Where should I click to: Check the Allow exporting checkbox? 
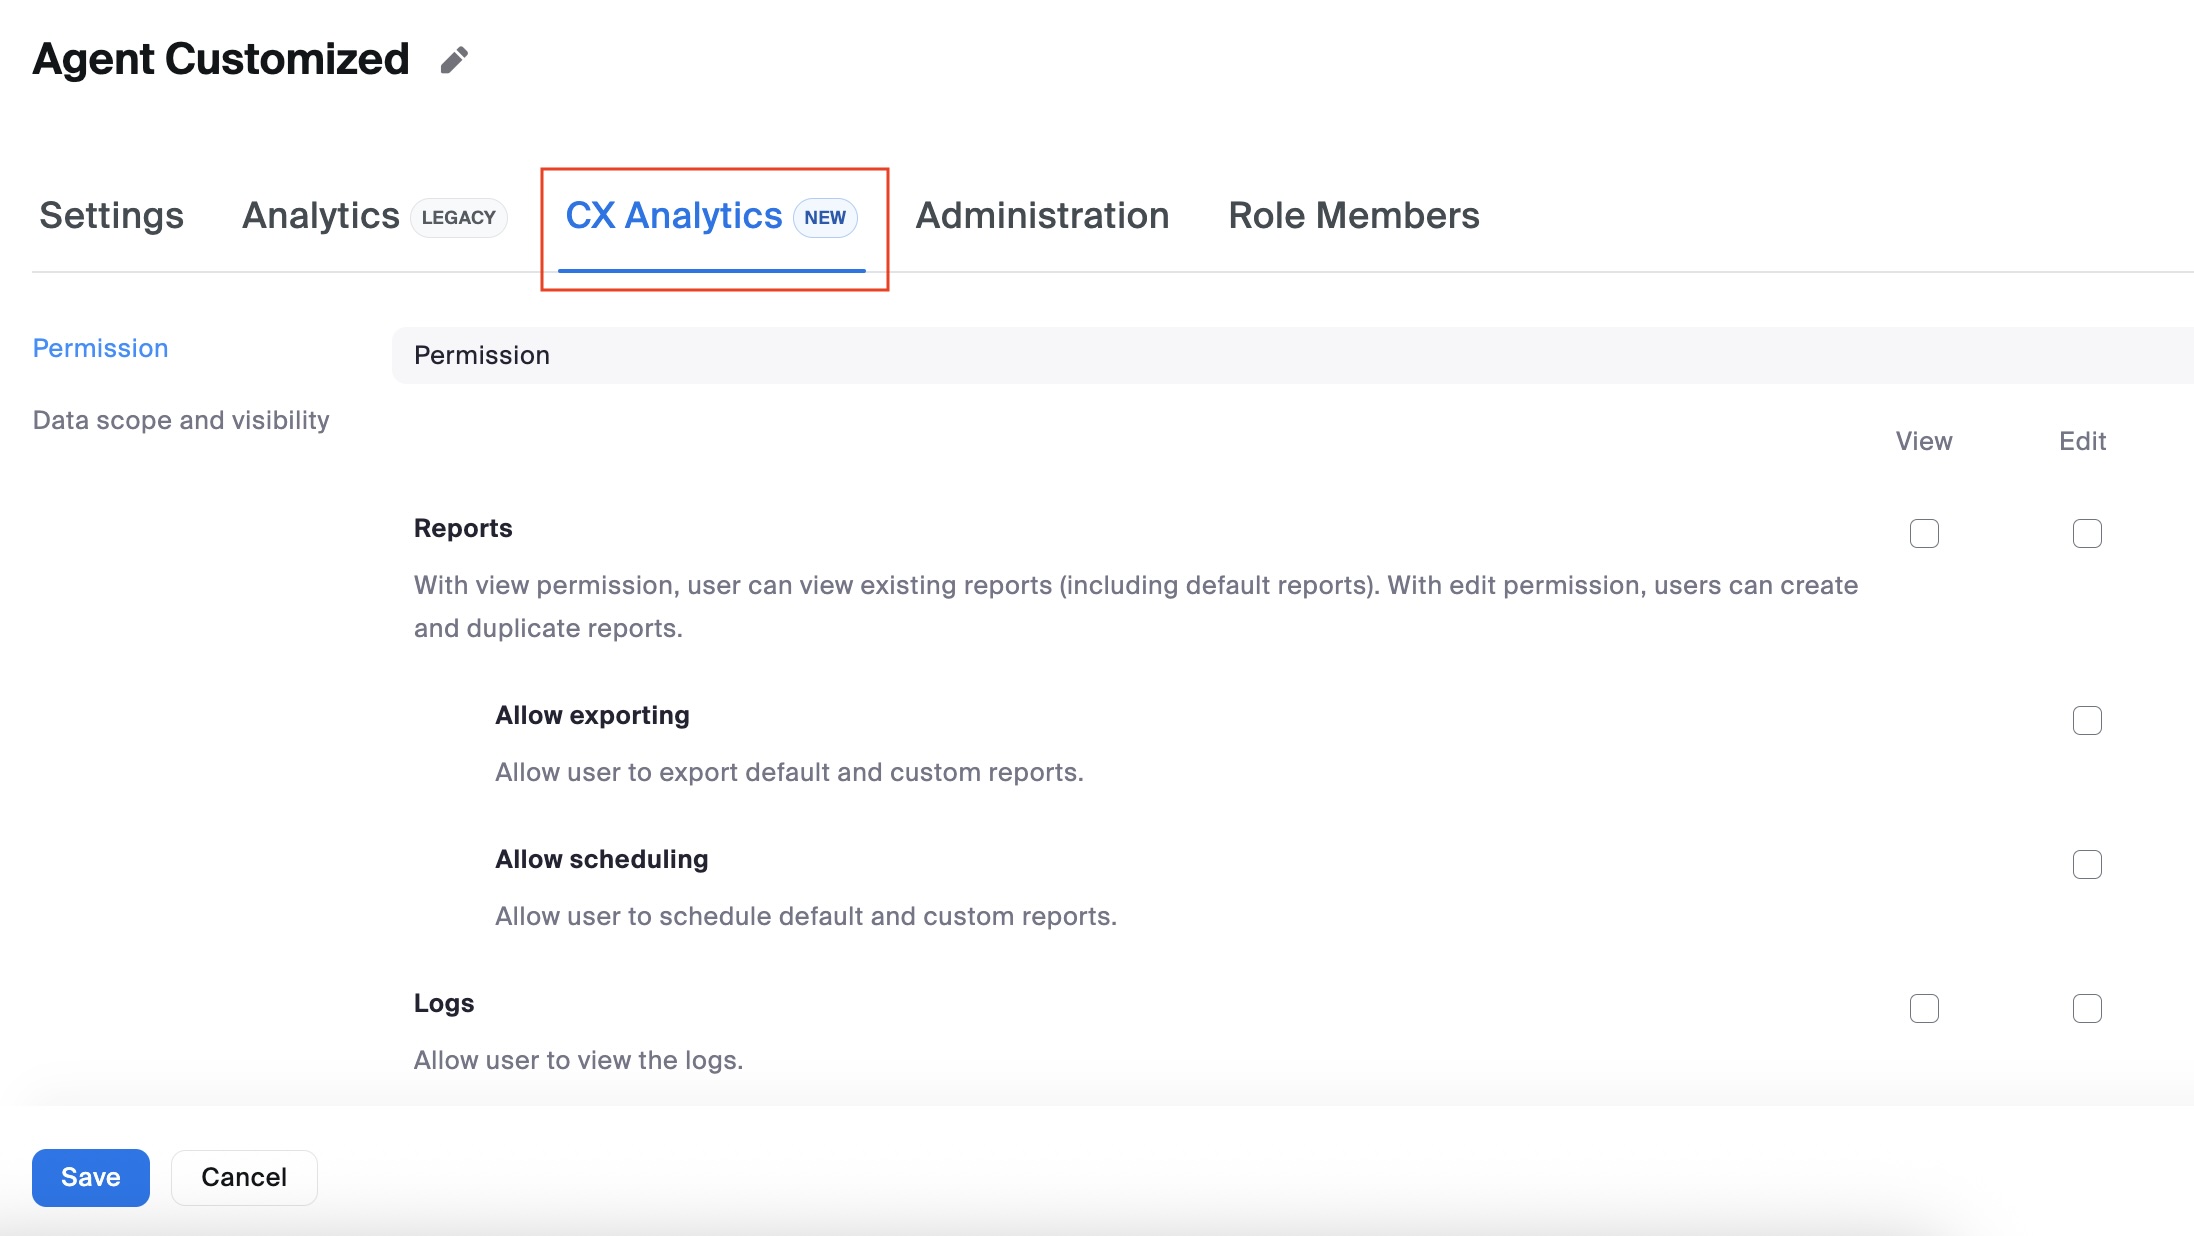[x=2086, y=719]
